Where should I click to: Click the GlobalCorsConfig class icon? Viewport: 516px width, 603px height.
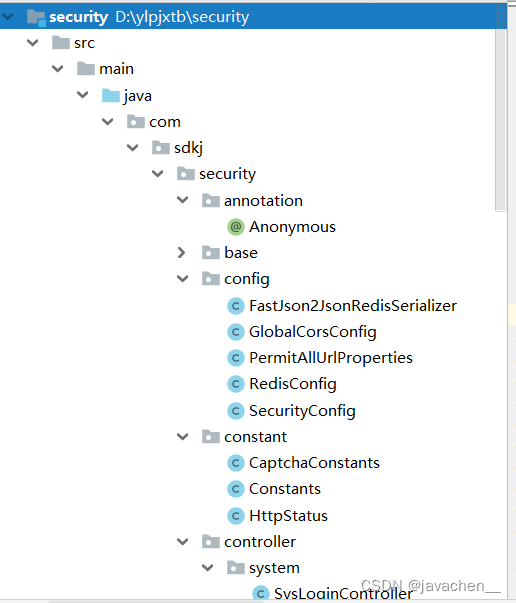236,332
